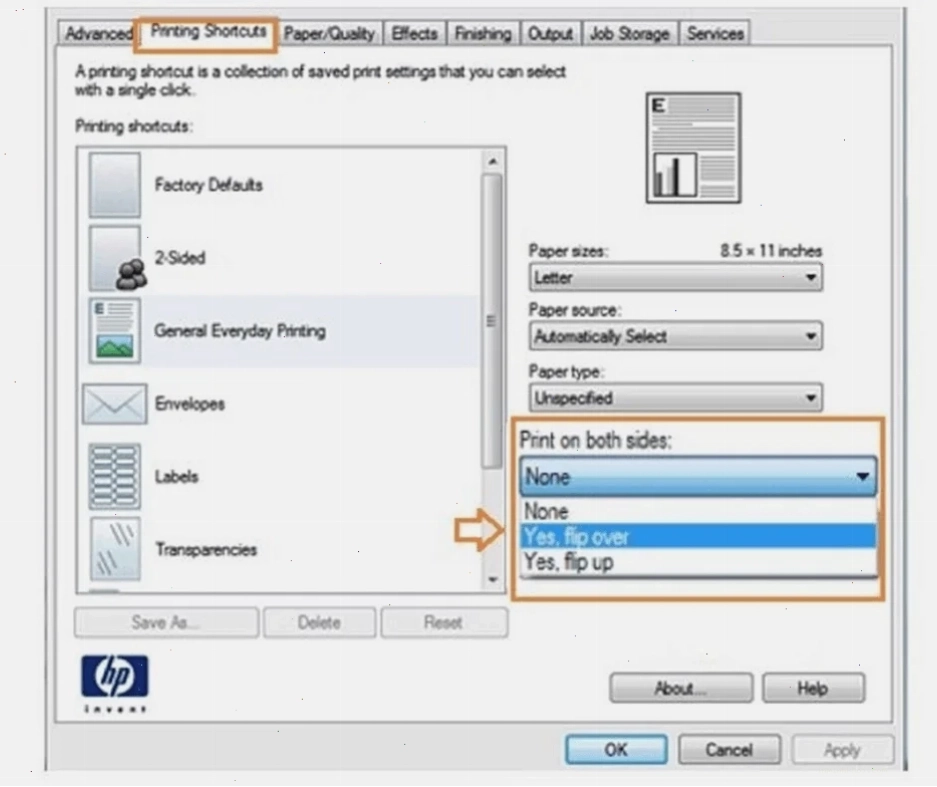The height and width of the screenshot is (787, 937).
Task: Collapse the Print on both sides dropdown
Action: point(698,476)
